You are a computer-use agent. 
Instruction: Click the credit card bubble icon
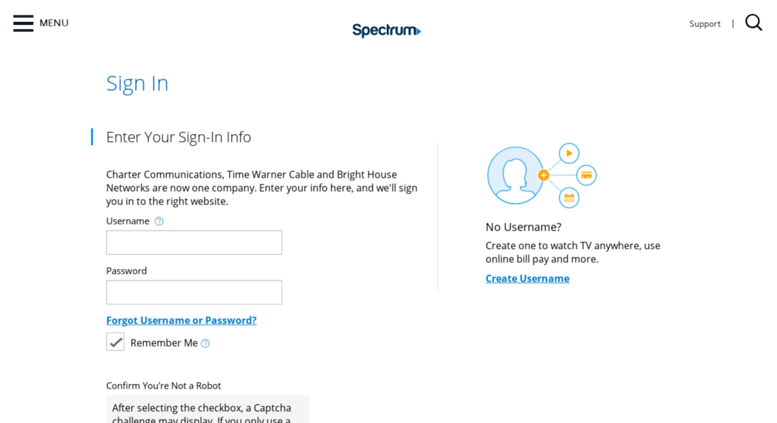[586, 175]
